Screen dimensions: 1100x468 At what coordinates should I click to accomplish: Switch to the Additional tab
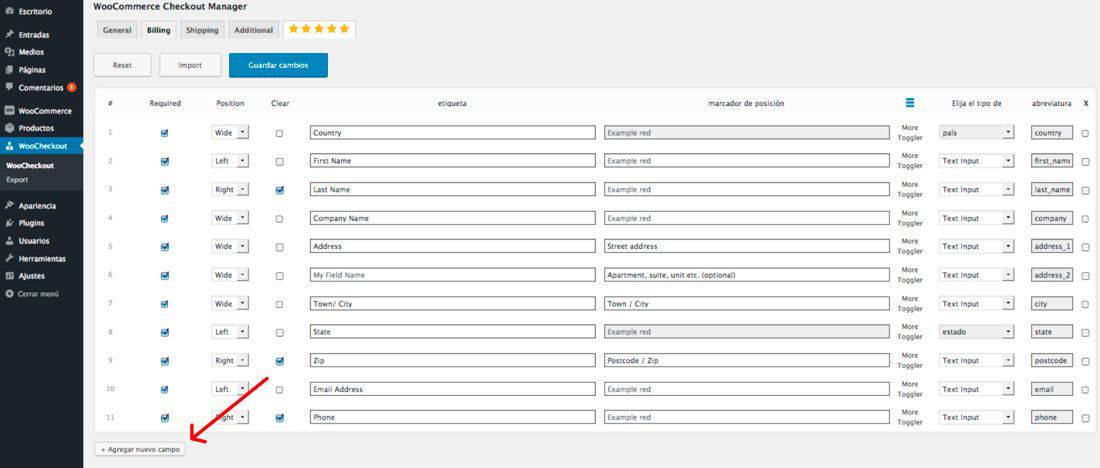tap(253, 30)
